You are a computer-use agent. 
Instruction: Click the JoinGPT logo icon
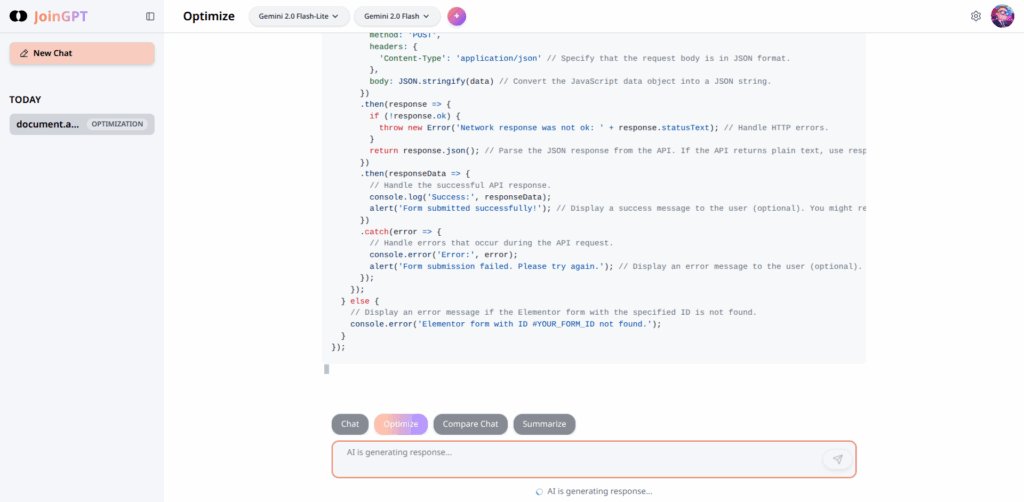(18, 17)
